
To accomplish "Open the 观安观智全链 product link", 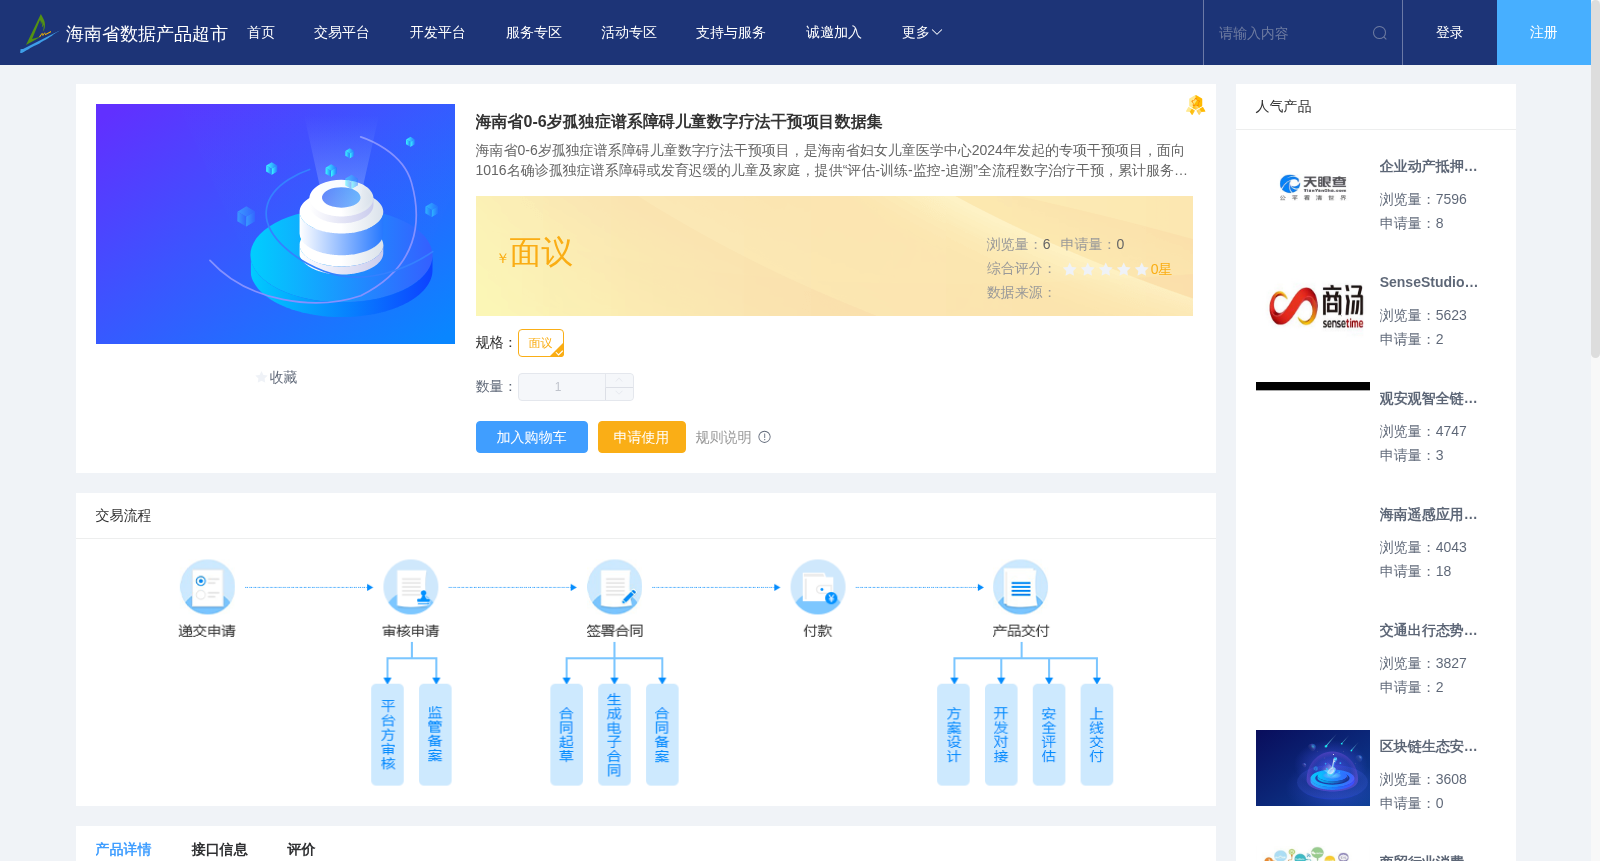I will 1428,399.
